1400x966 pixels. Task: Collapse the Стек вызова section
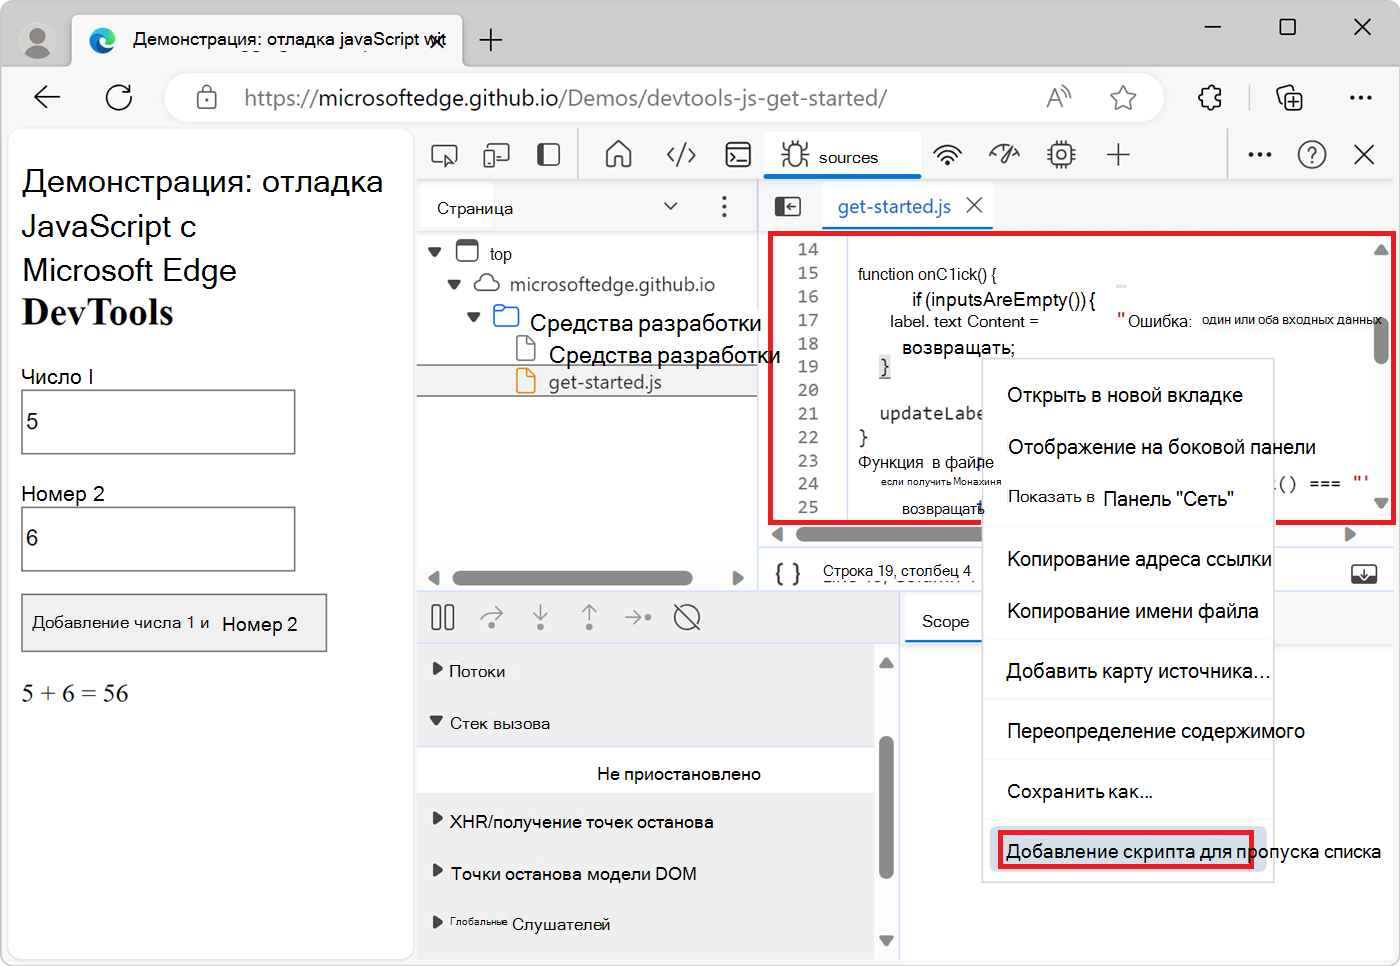coord(437,722)
